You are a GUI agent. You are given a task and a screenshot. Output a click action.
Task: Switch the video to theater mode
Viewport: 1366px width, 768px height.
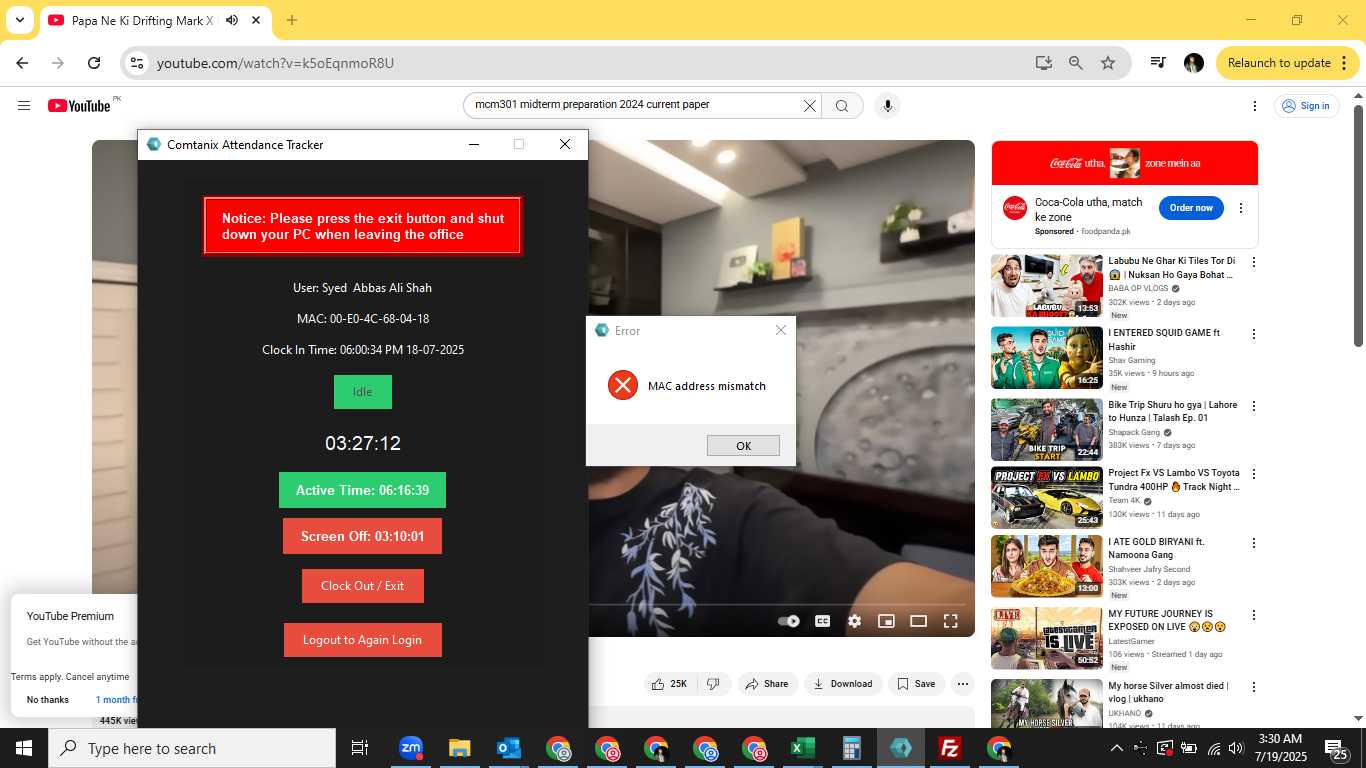point(918,621)
